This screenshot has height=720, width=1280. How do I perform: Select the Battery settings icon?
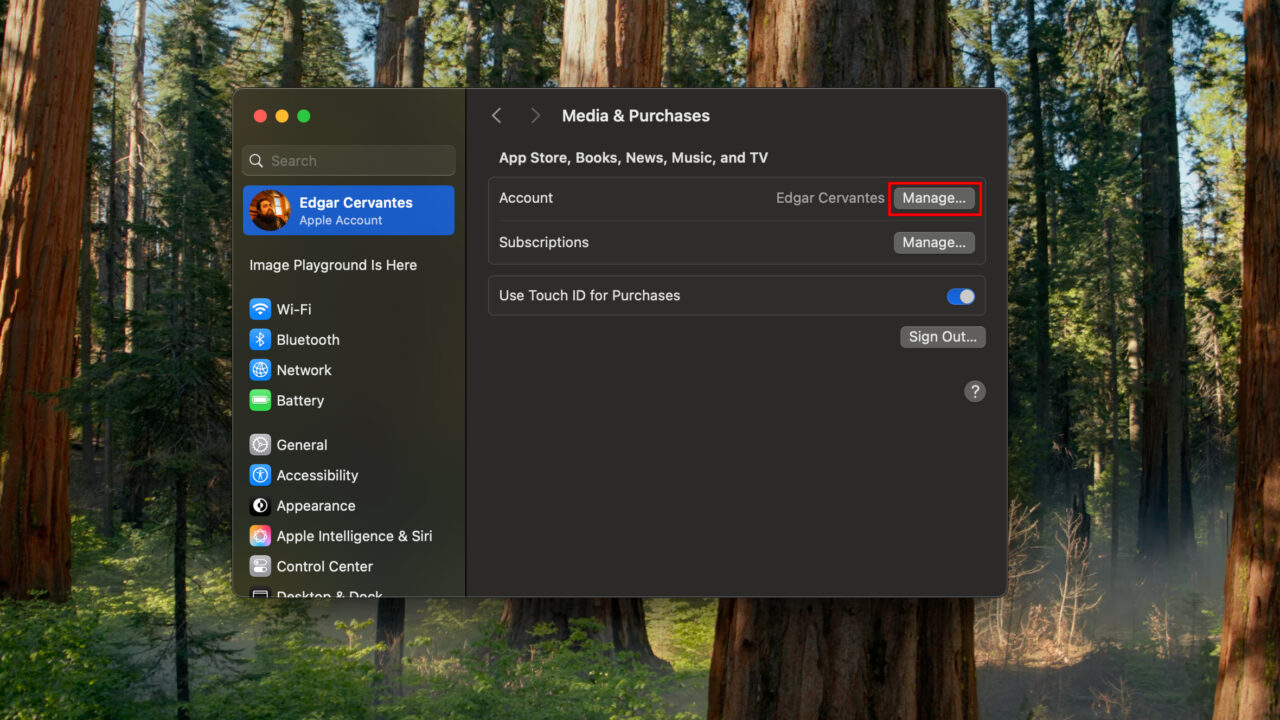pyautogui.click(x=261, y=400)
